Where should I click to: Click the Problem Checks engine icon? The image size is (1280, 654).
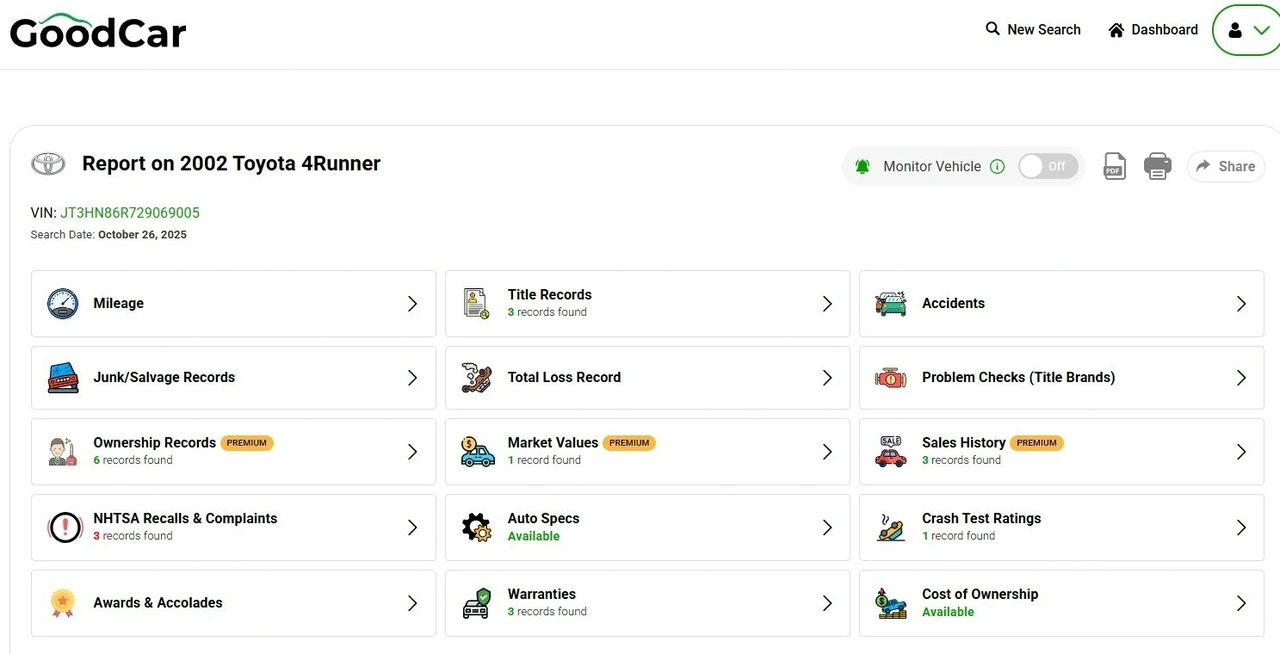click(x=891, y=378)
